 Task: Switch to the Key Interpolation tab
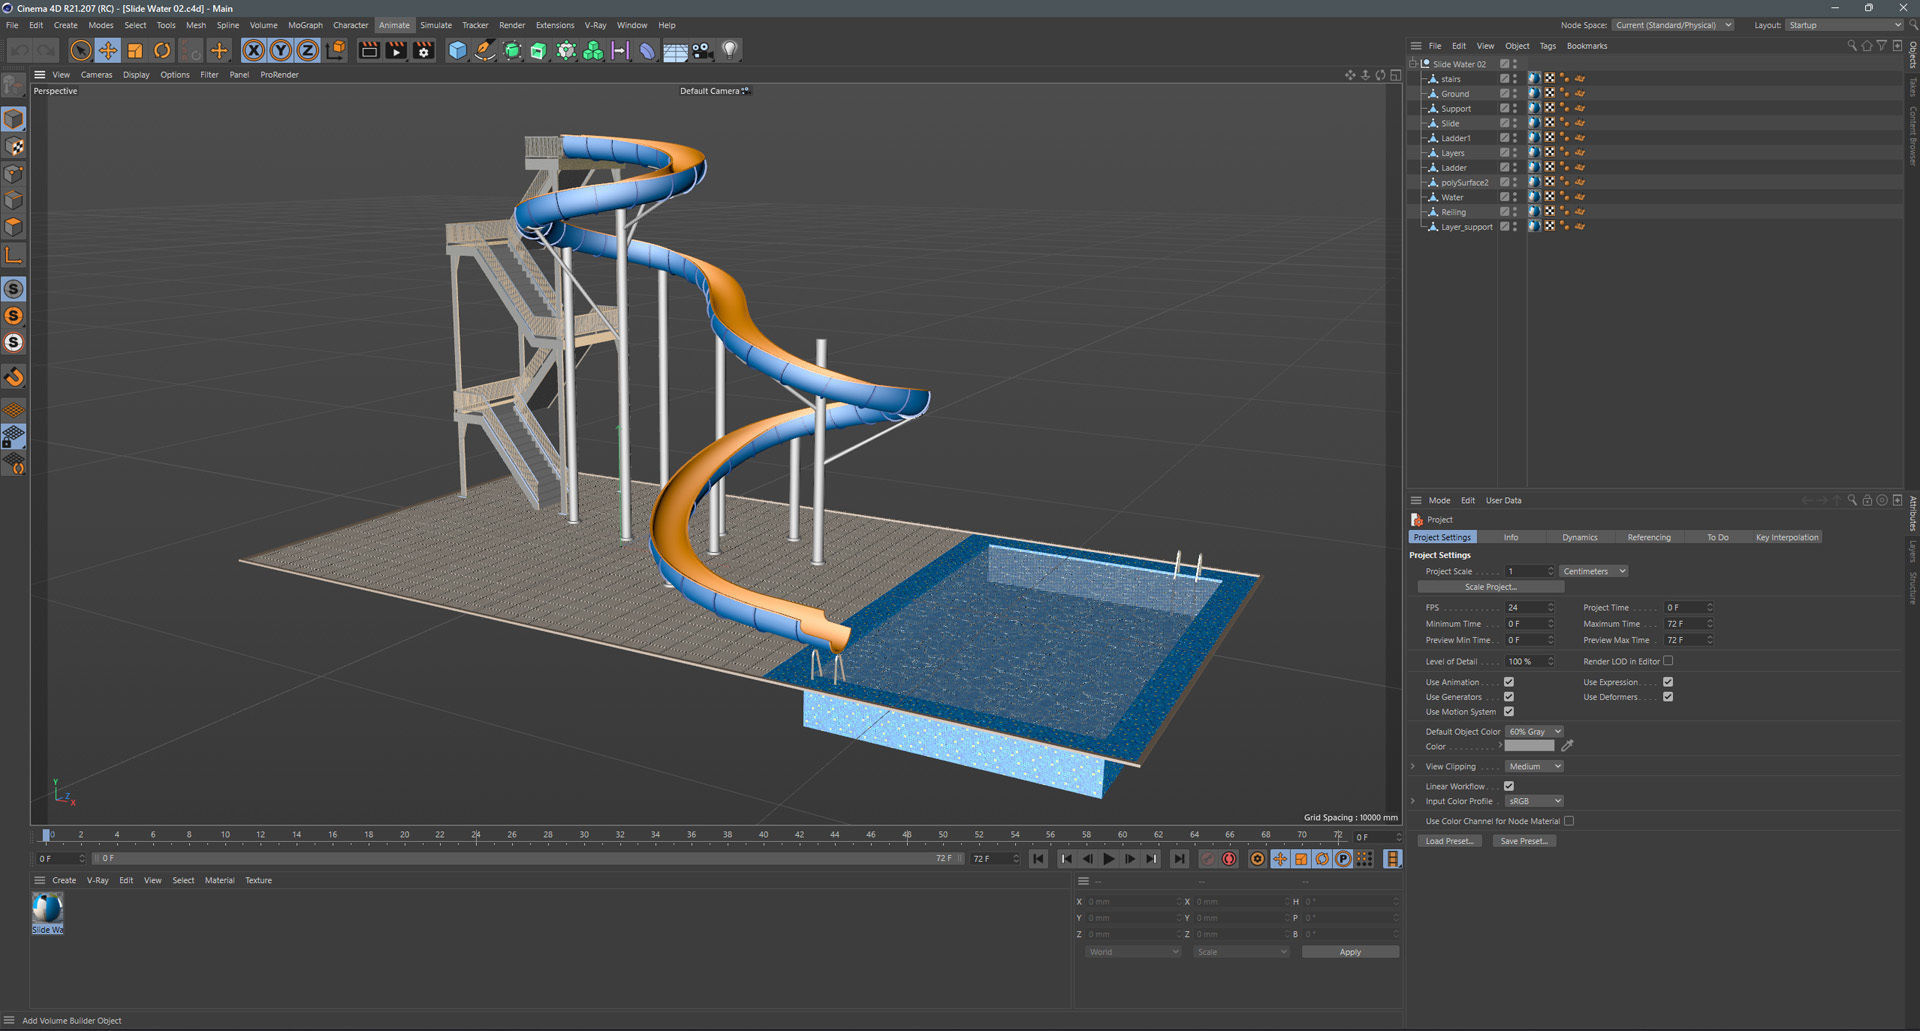coord(1787,538)
